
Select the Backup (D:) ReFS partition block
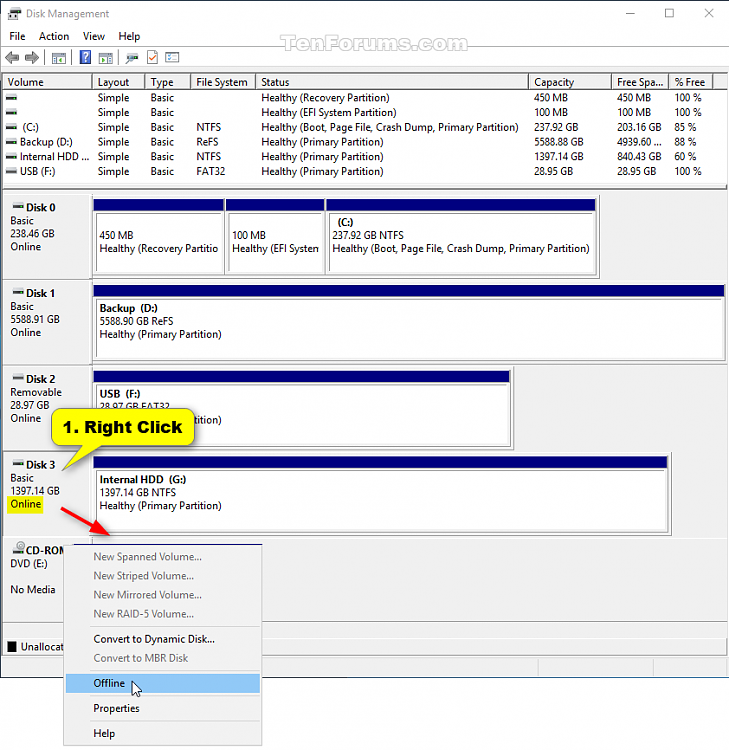[409, 322]
